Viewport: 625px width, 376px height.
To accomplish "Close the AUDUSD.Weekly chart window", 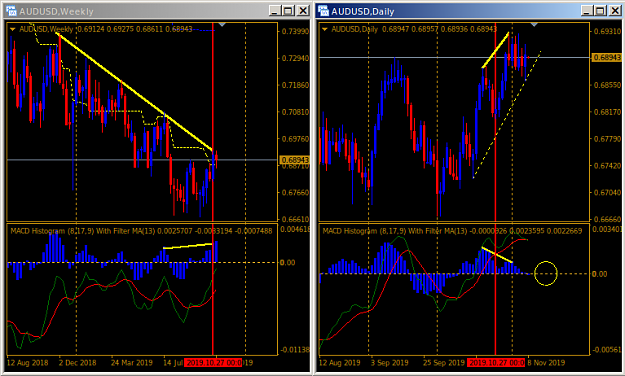I will pyautogui.click(x=303, y=11).
